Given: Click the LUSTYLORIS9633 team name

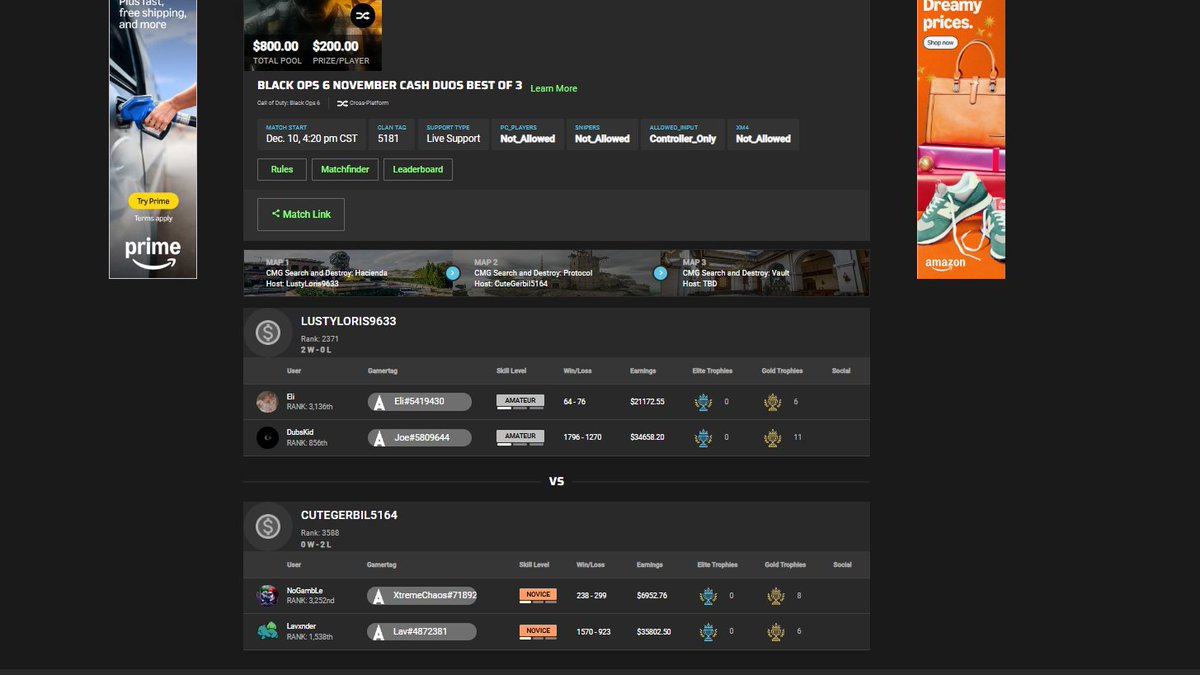Looking at the screenshot, I should tap(349, 321).
